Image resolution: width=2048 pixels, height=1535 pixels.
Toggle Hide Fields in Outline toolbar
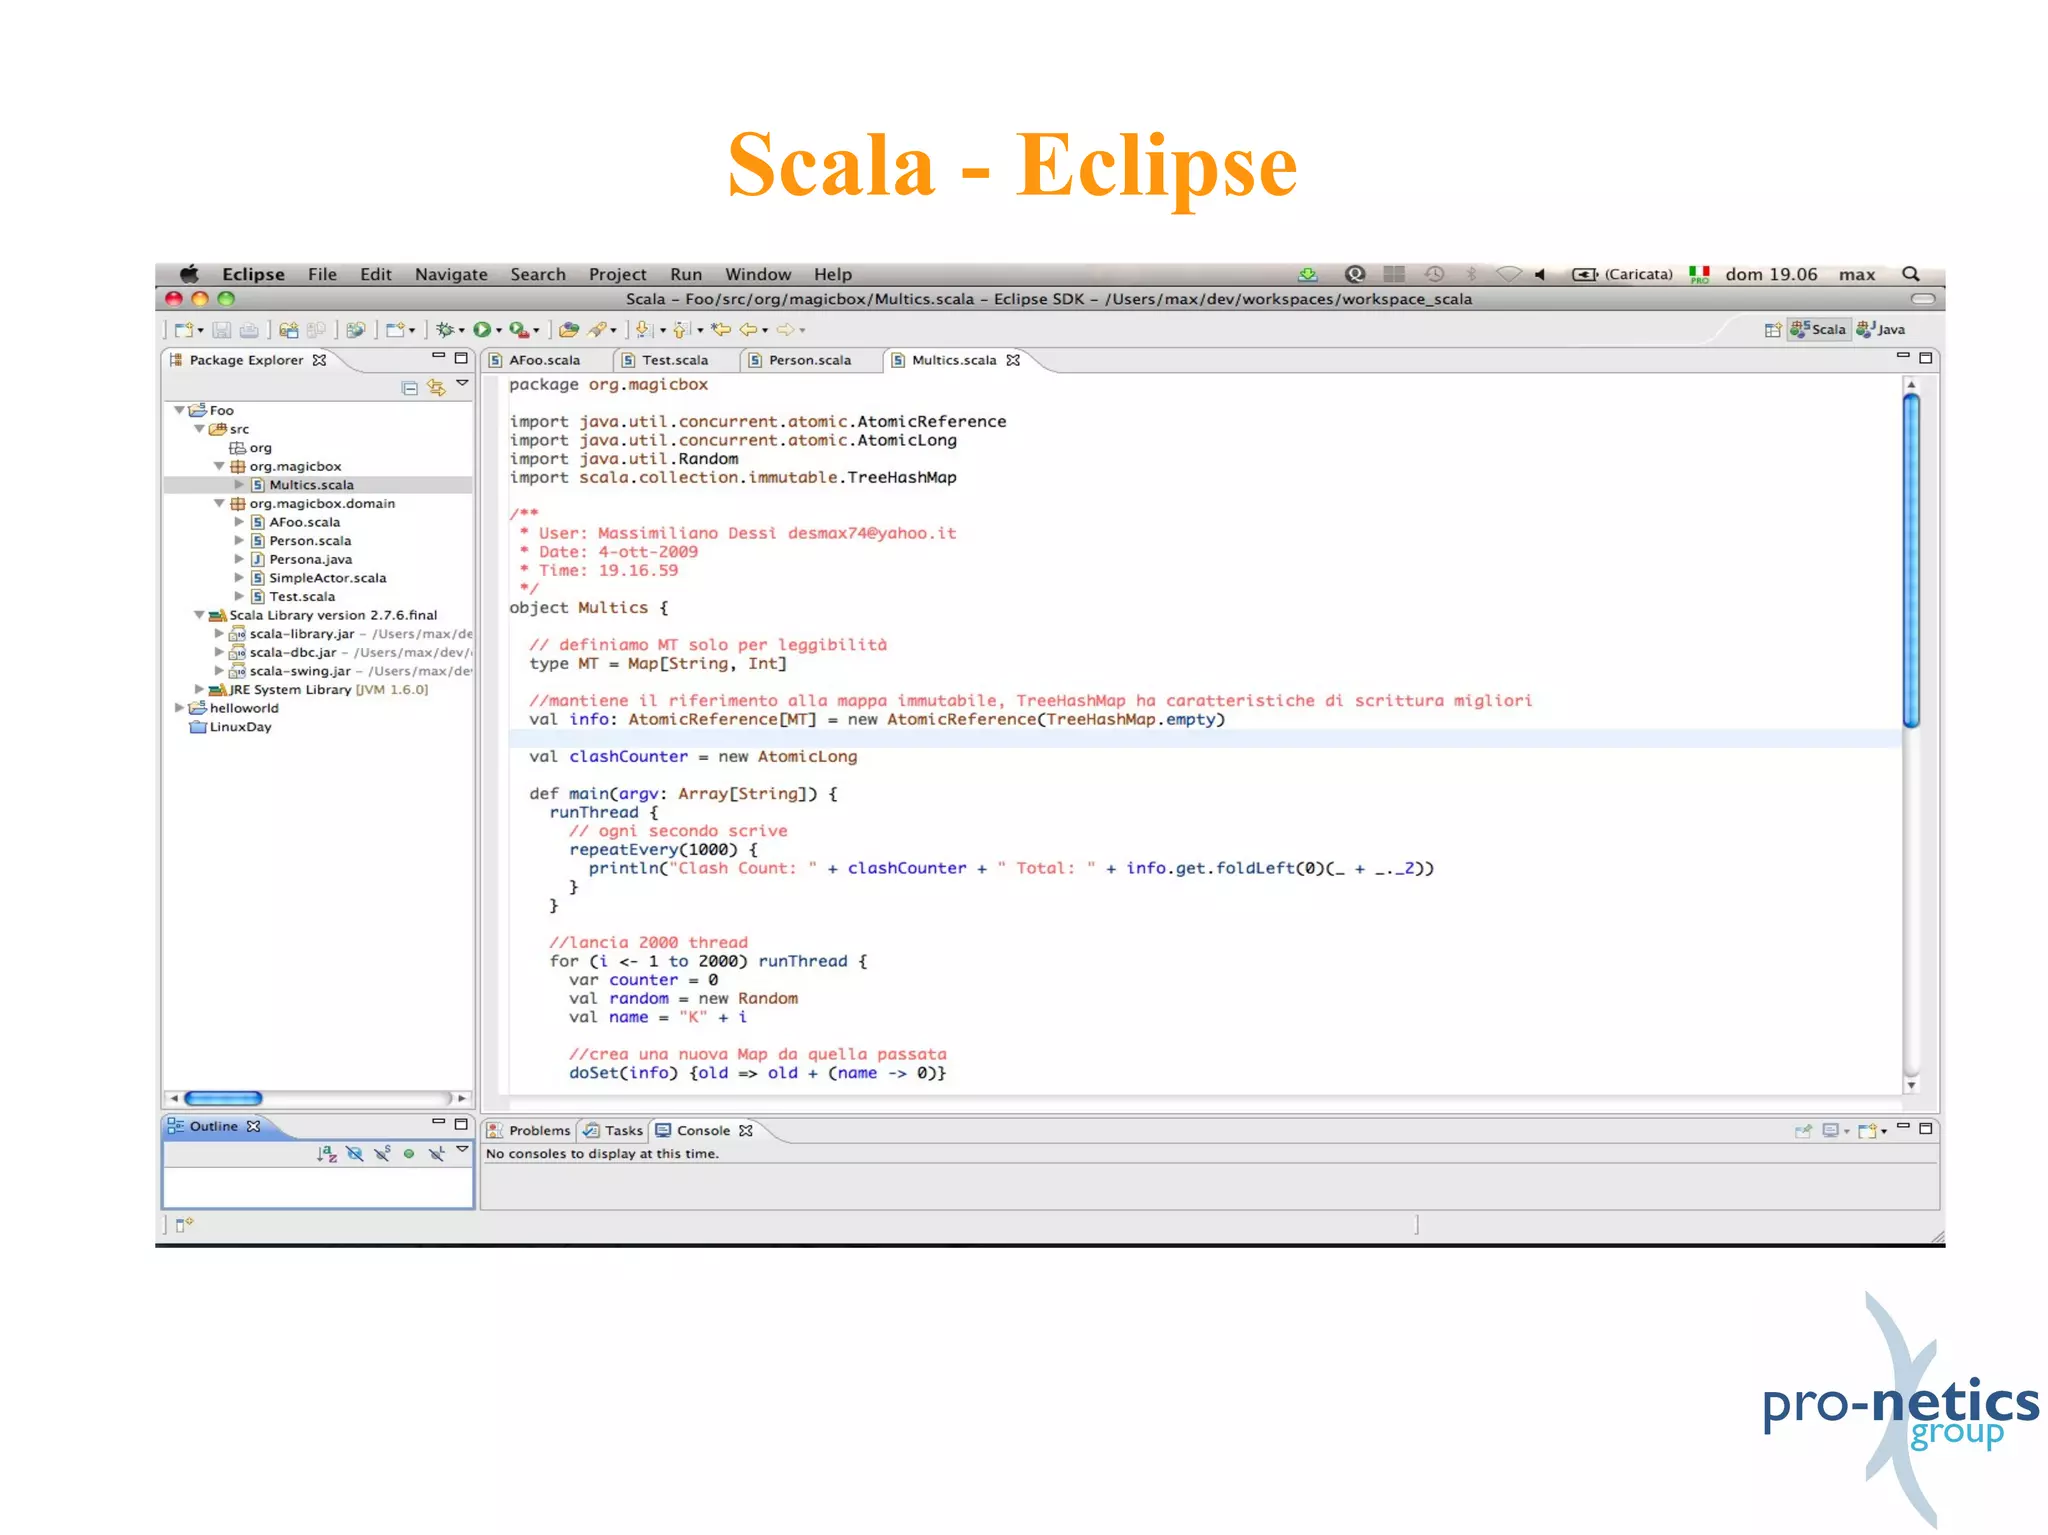(x=354, y=1154)
